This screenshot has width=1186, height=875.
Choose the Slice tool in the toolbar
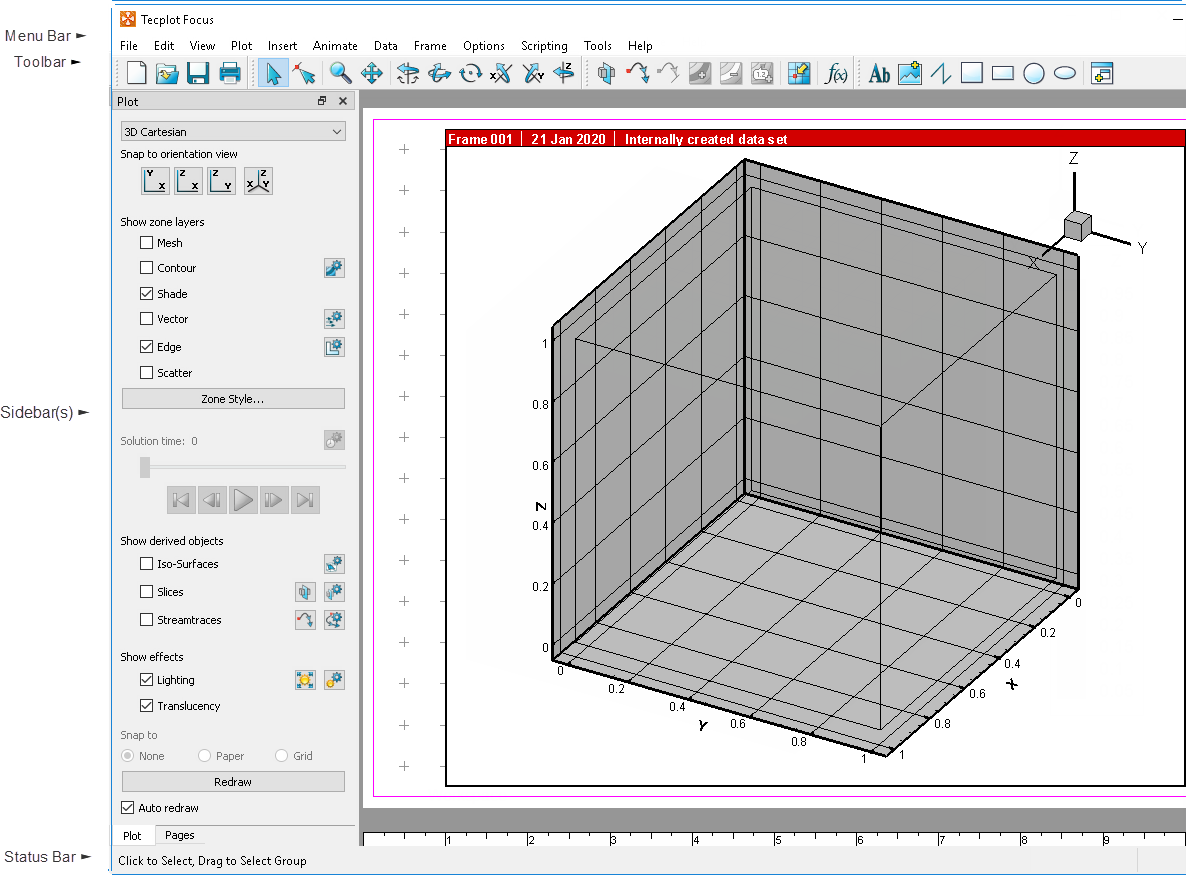[607, 73]
